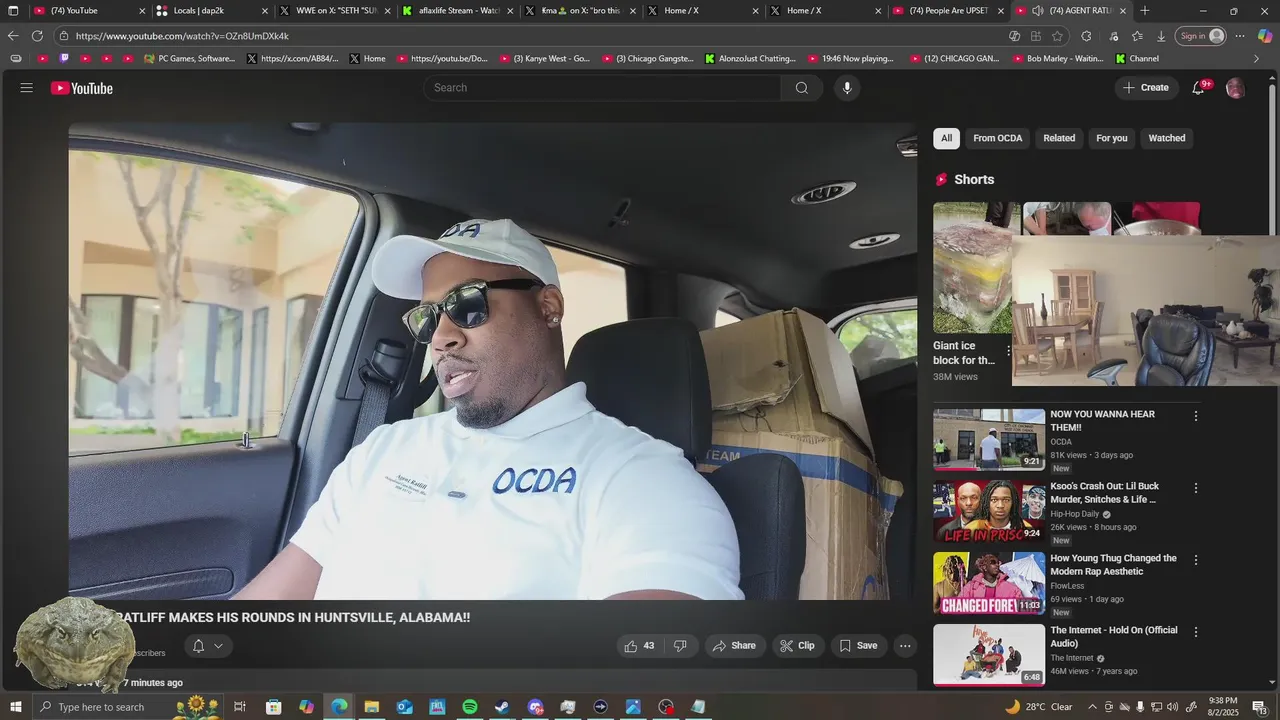Open Kanye West bookmark
1280x720 pixels.
[544, 58]
